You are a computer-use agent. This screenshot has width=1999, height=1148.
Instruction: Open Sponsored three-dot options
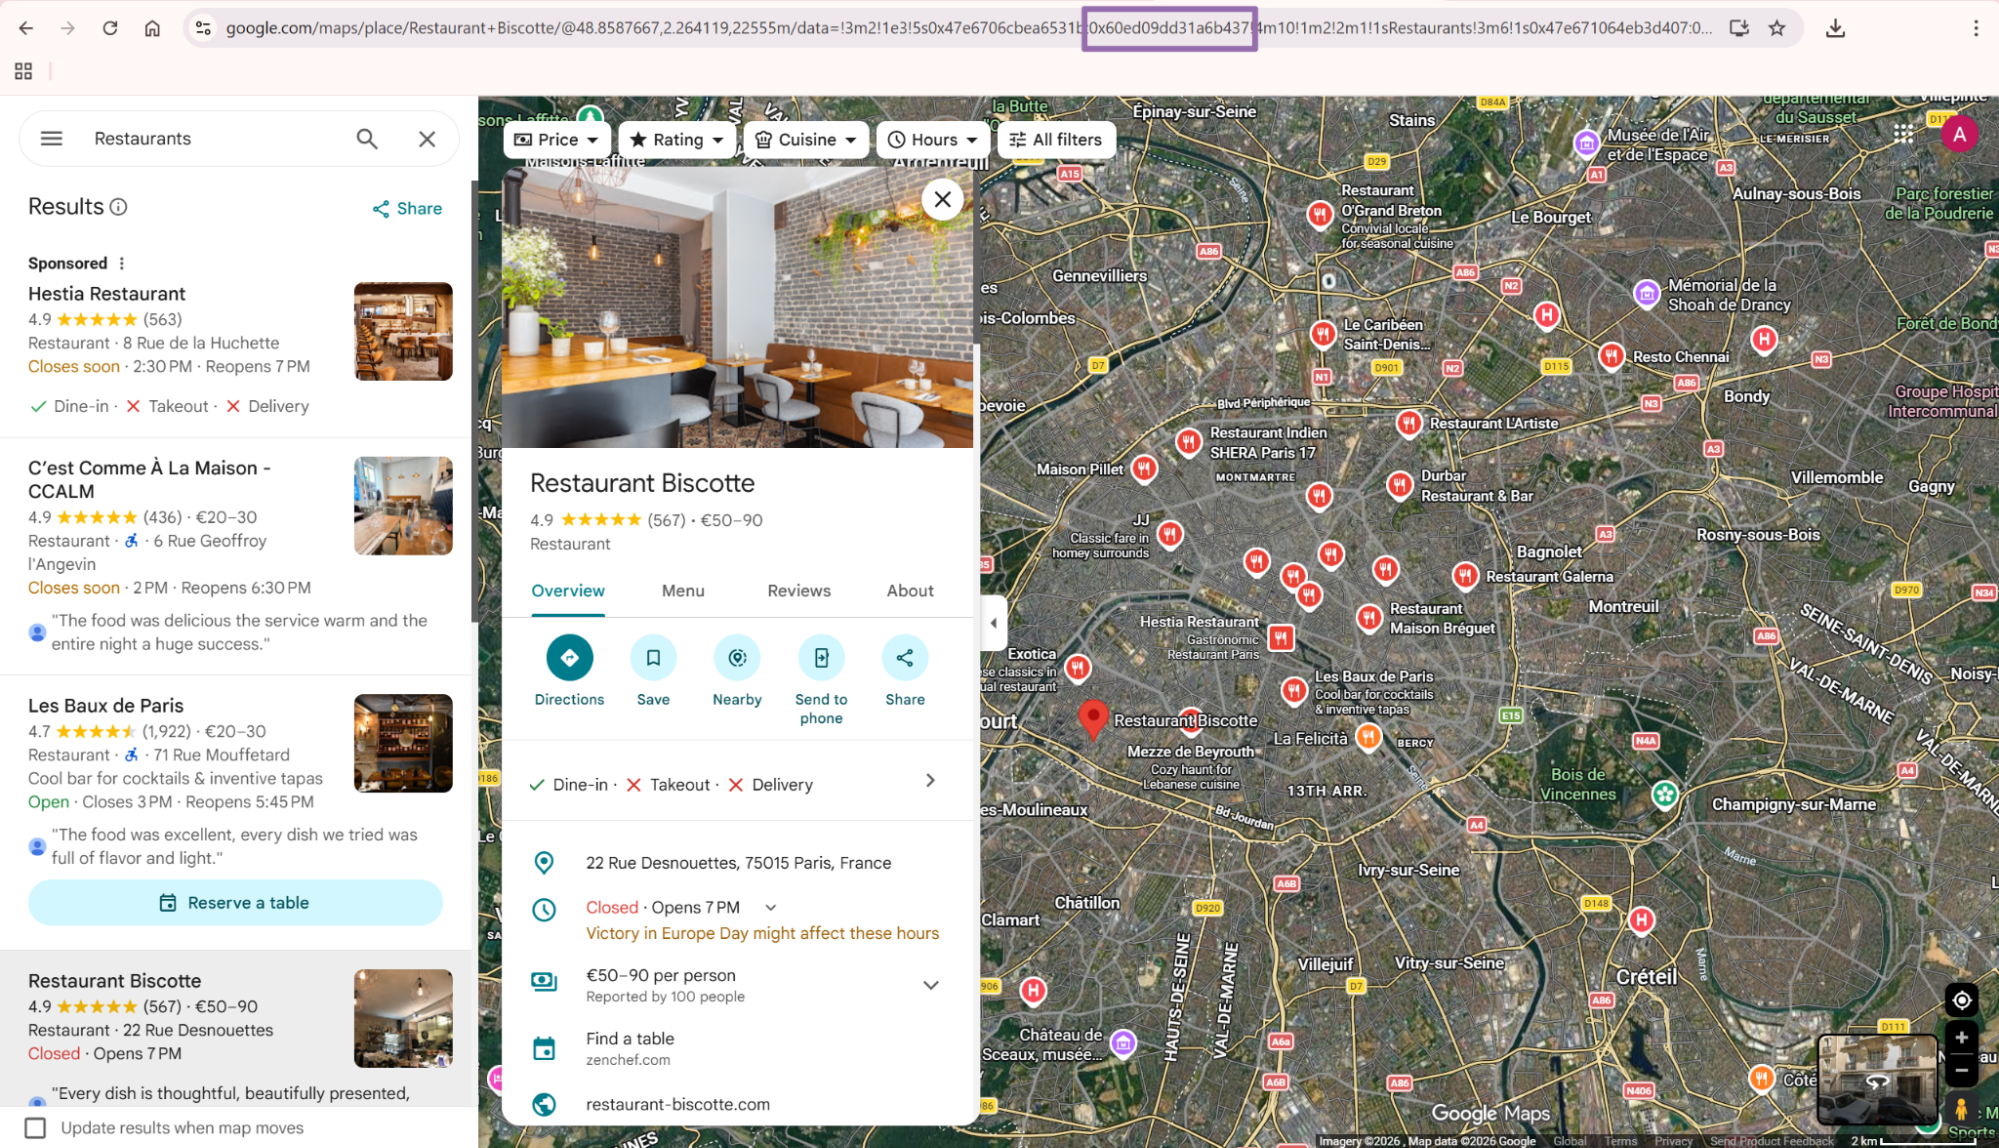[122, 263]
